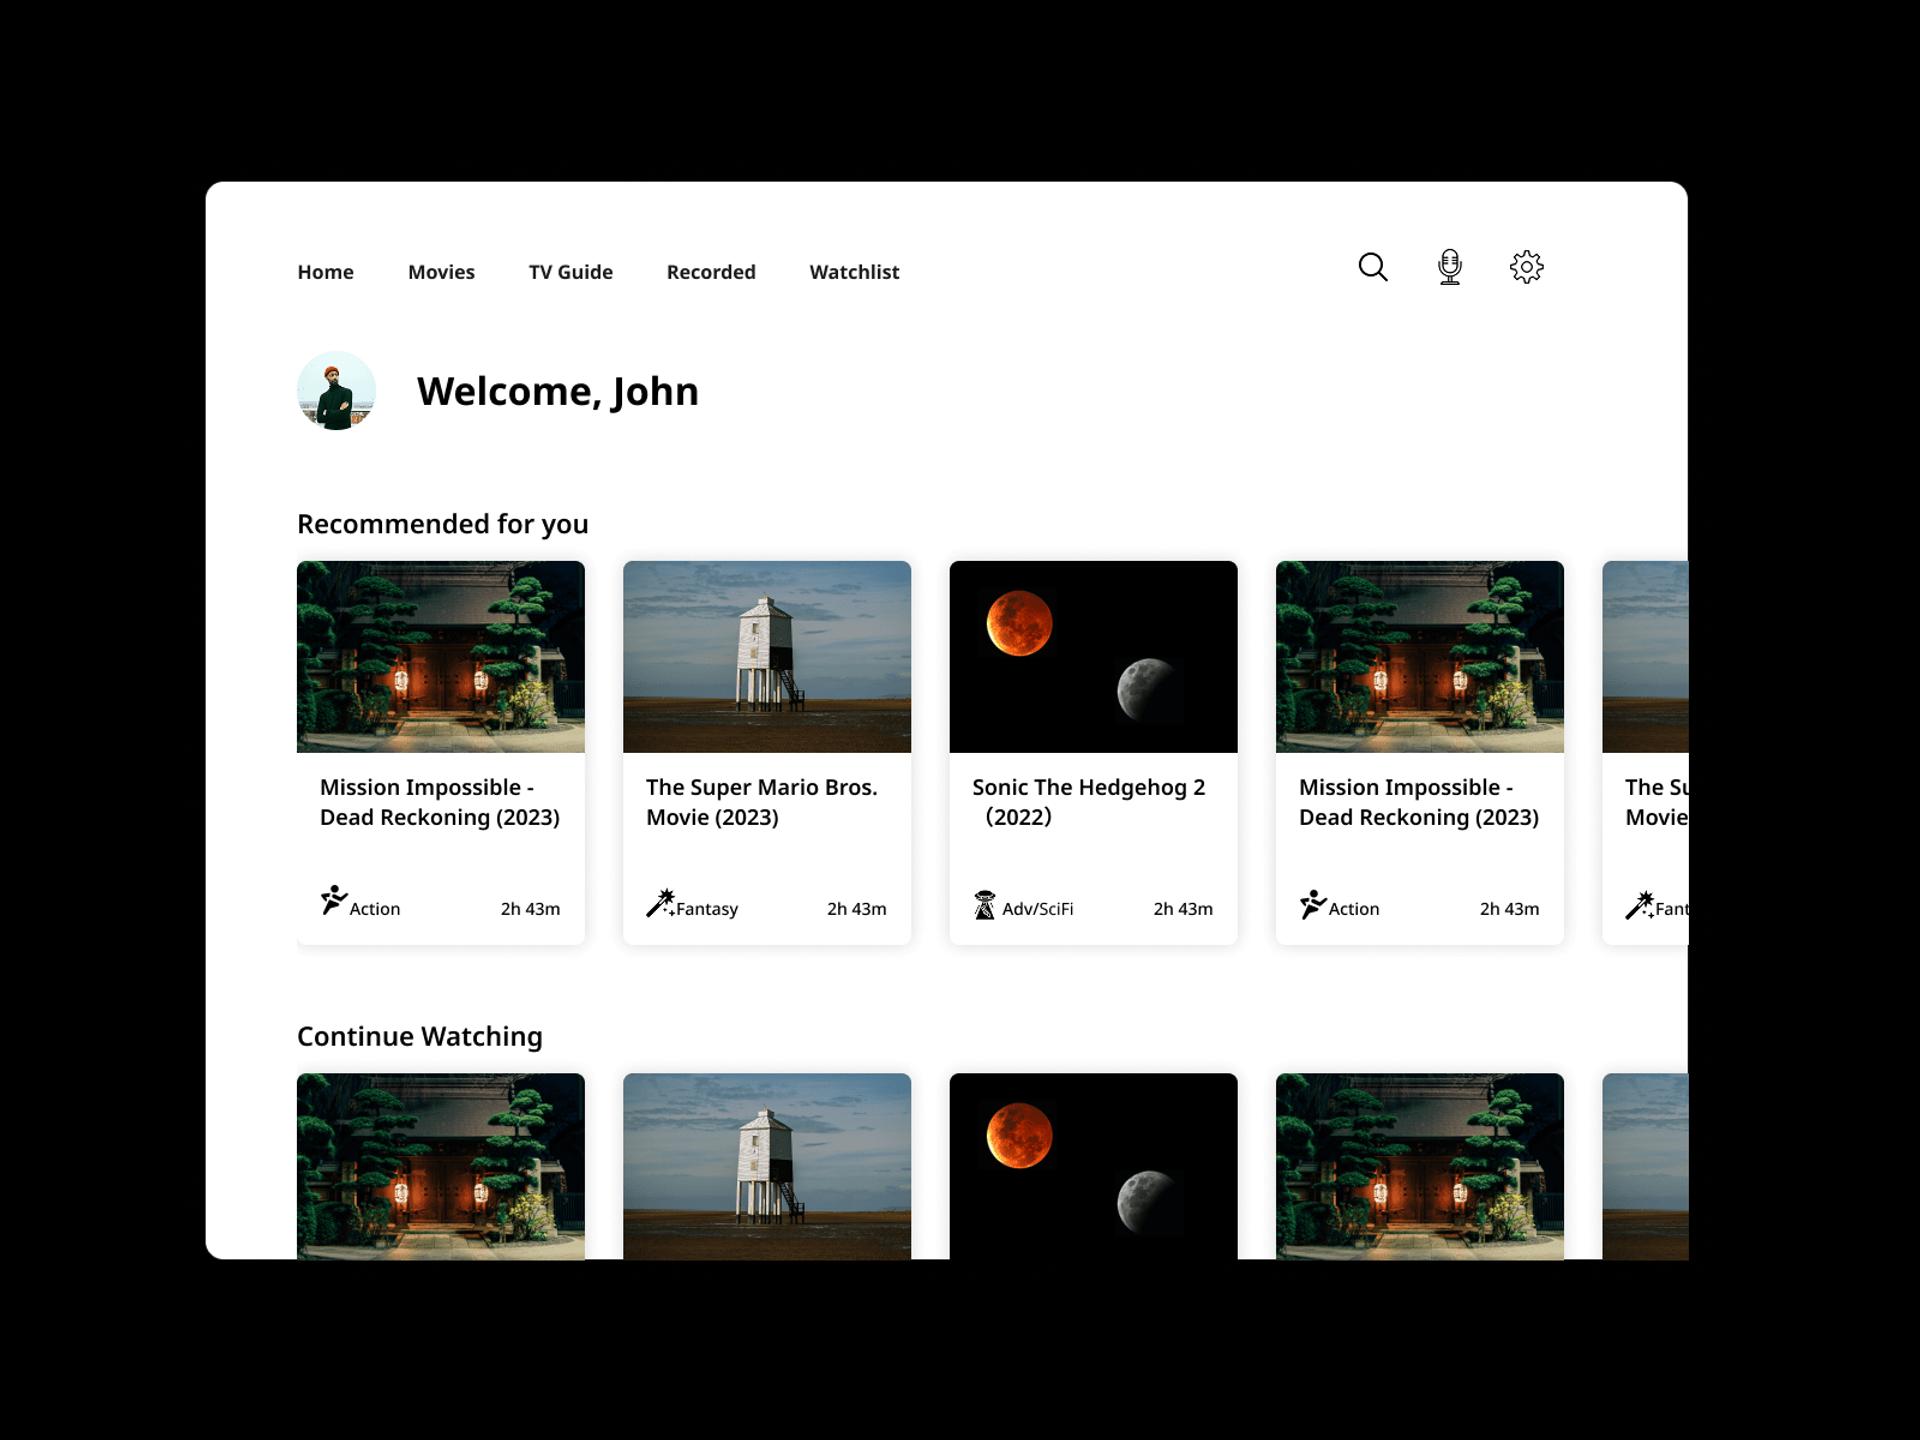Image resolution: width=1920 pixels, height=1440 pixels.
Task: Click the Fantasy wand icon on the complete Super Mario card
Action: point(660,904)
